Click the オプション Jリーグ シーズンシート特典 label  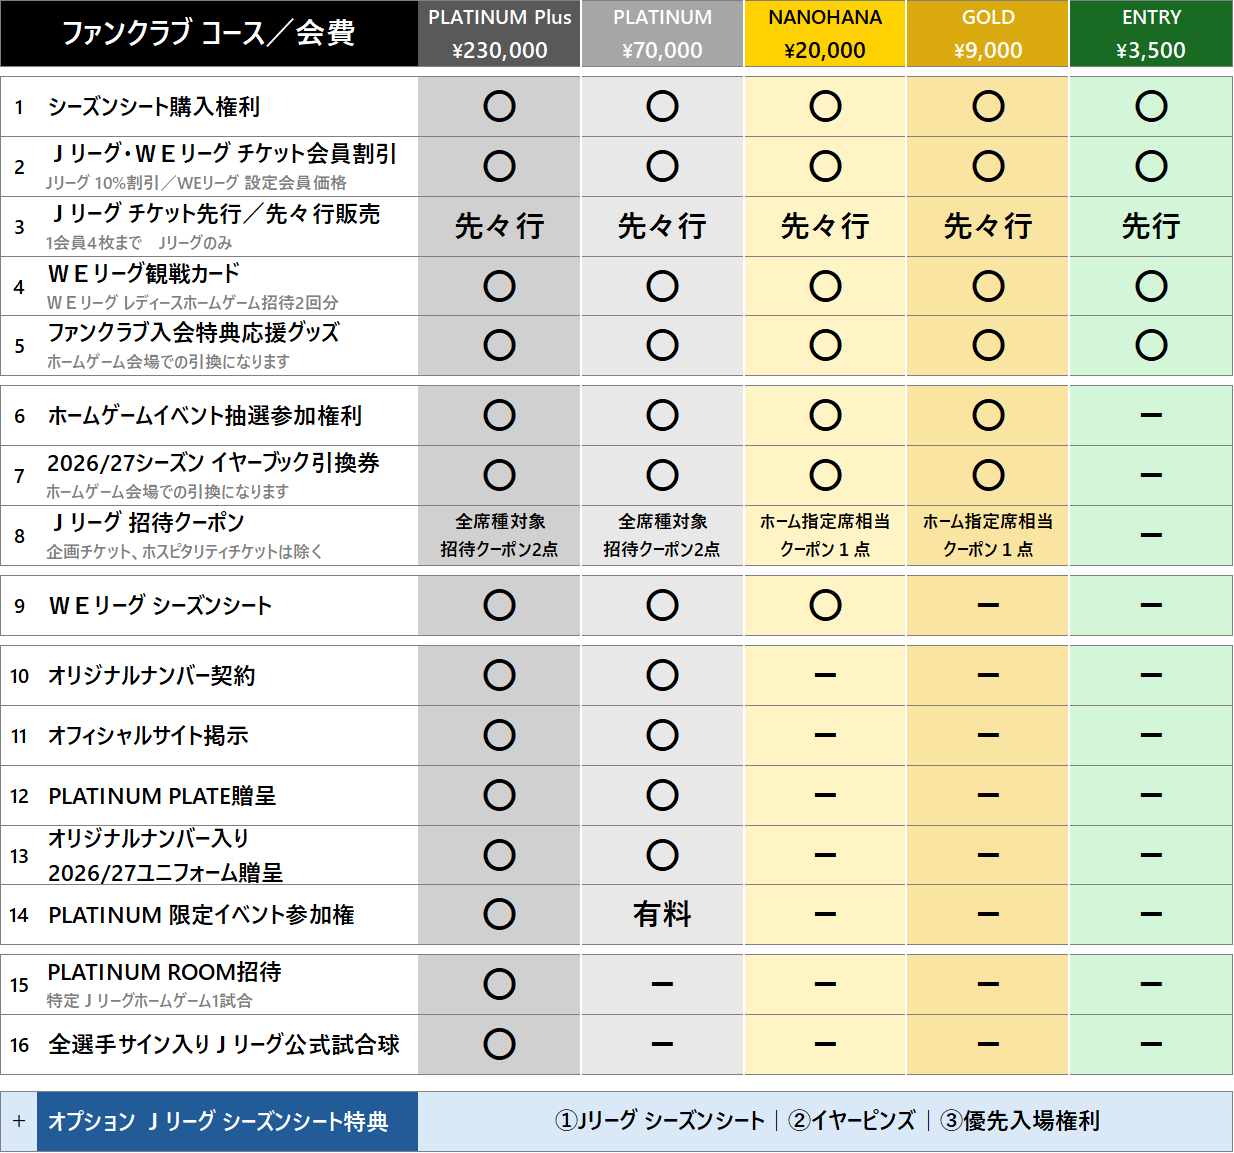click(218, 1121)
